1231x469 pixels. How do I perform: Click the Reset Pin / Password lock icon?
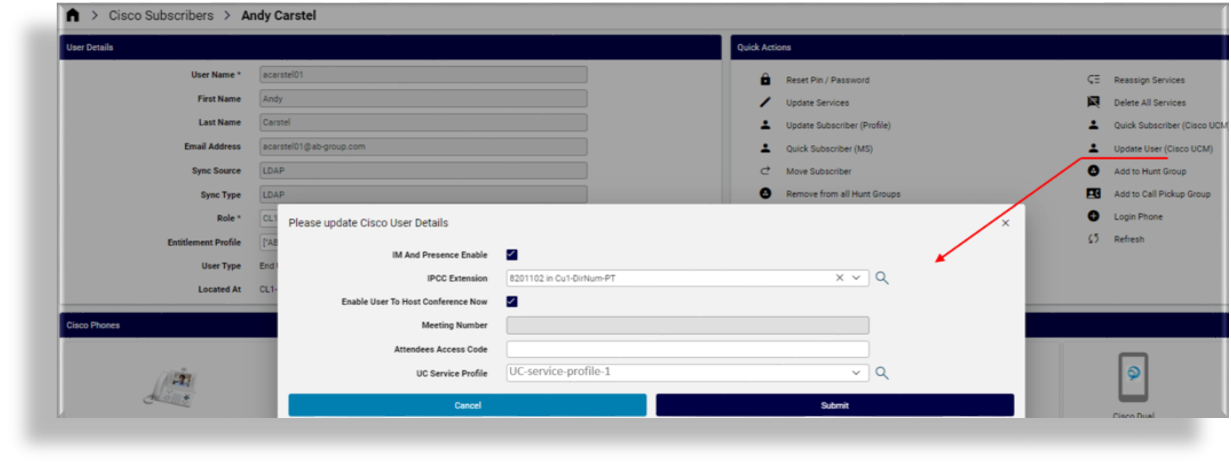point(765,80)
